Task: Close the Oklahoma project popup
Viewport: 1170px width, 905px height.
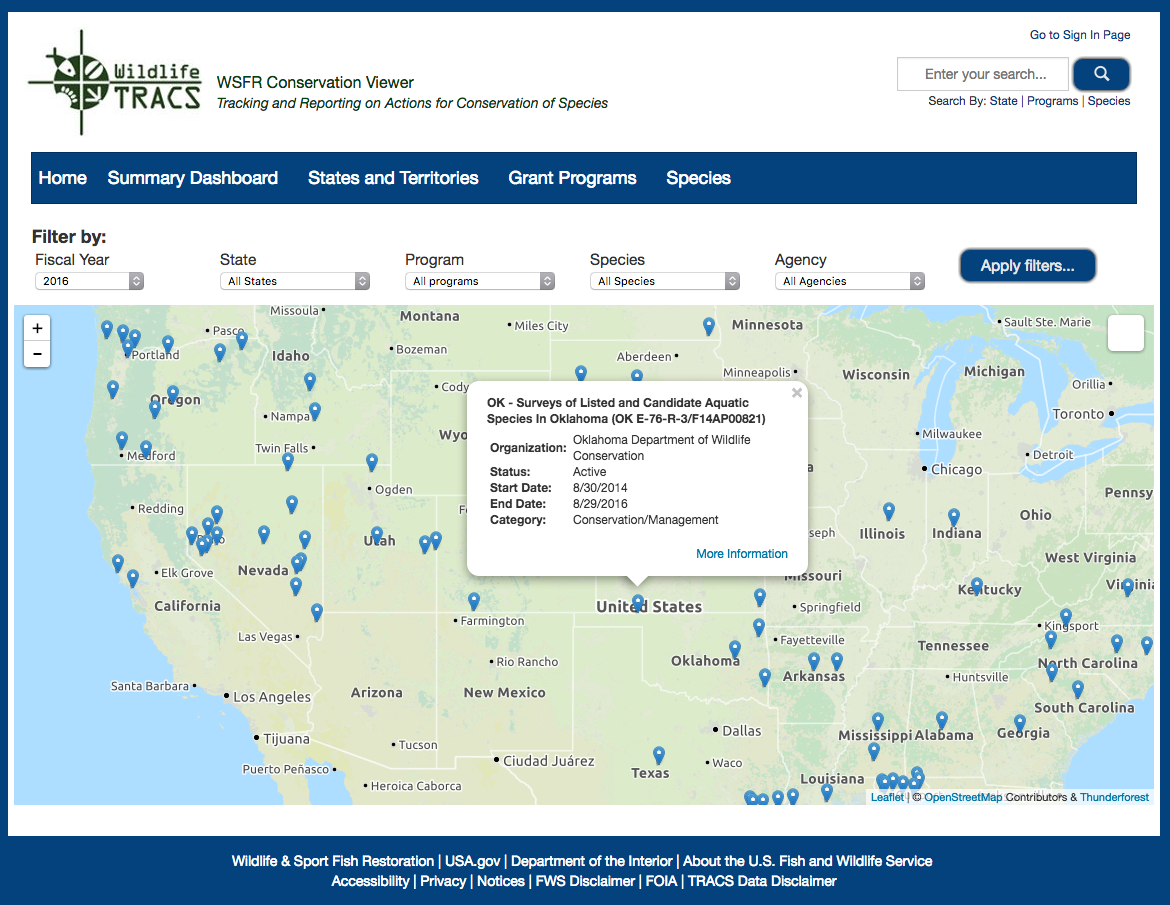Action: click(797, 393)
